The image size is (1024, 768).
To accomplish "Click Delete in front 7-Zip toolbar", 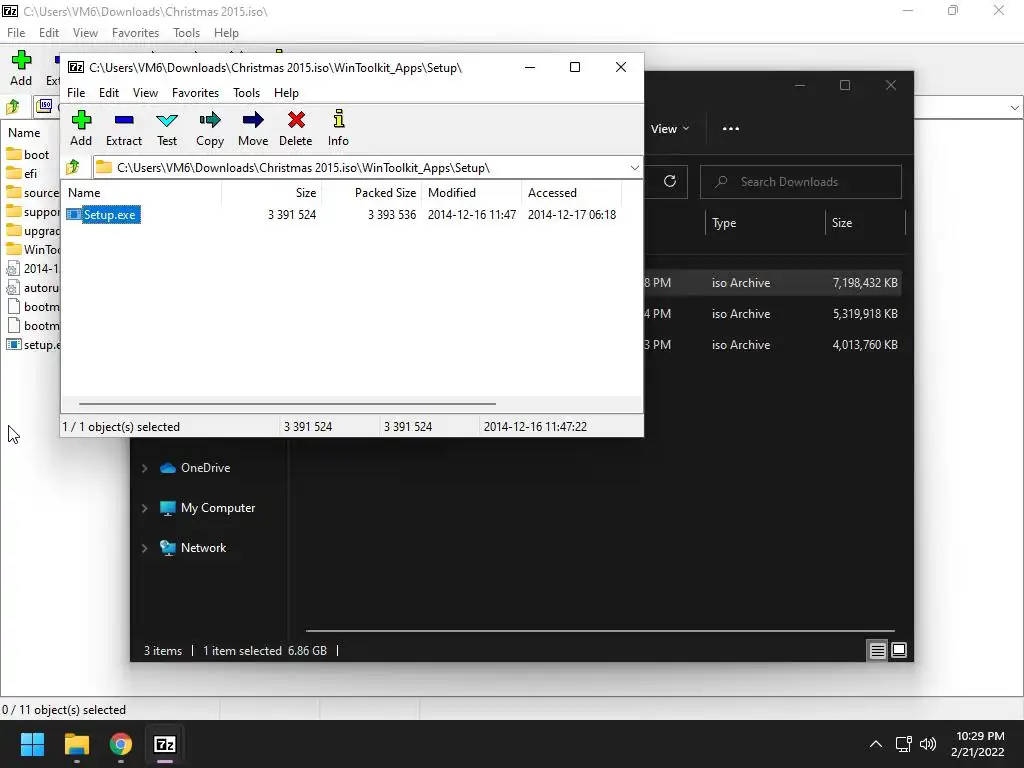I will click(296, 128).
